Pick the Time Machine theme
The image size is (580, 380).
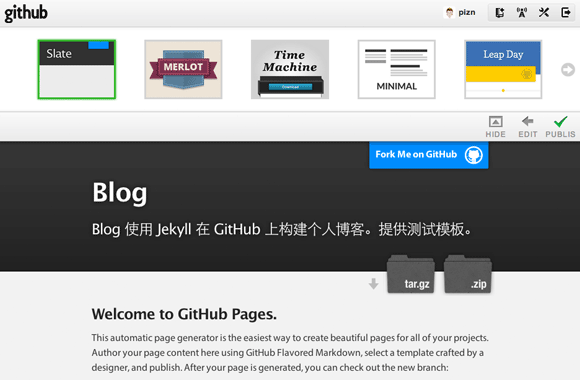[x=290, y=70]
